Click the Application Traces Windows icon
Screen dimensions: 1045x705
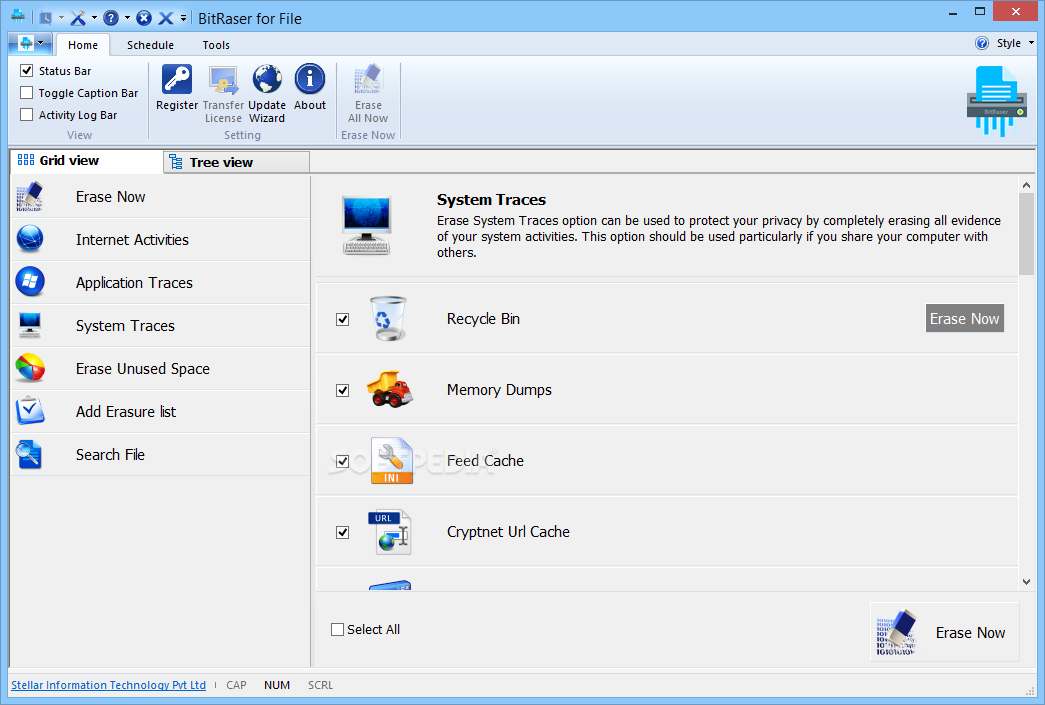tap(30, 282)
